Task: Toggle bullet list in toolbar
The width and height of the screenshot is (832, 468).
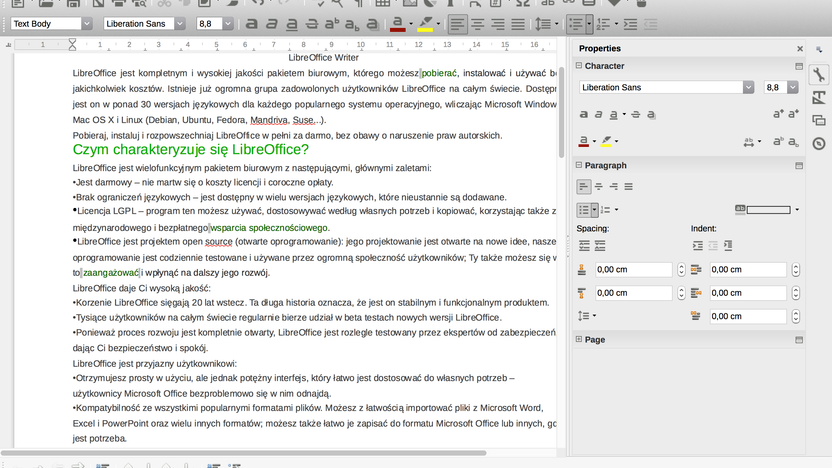Action: [575, 24]
